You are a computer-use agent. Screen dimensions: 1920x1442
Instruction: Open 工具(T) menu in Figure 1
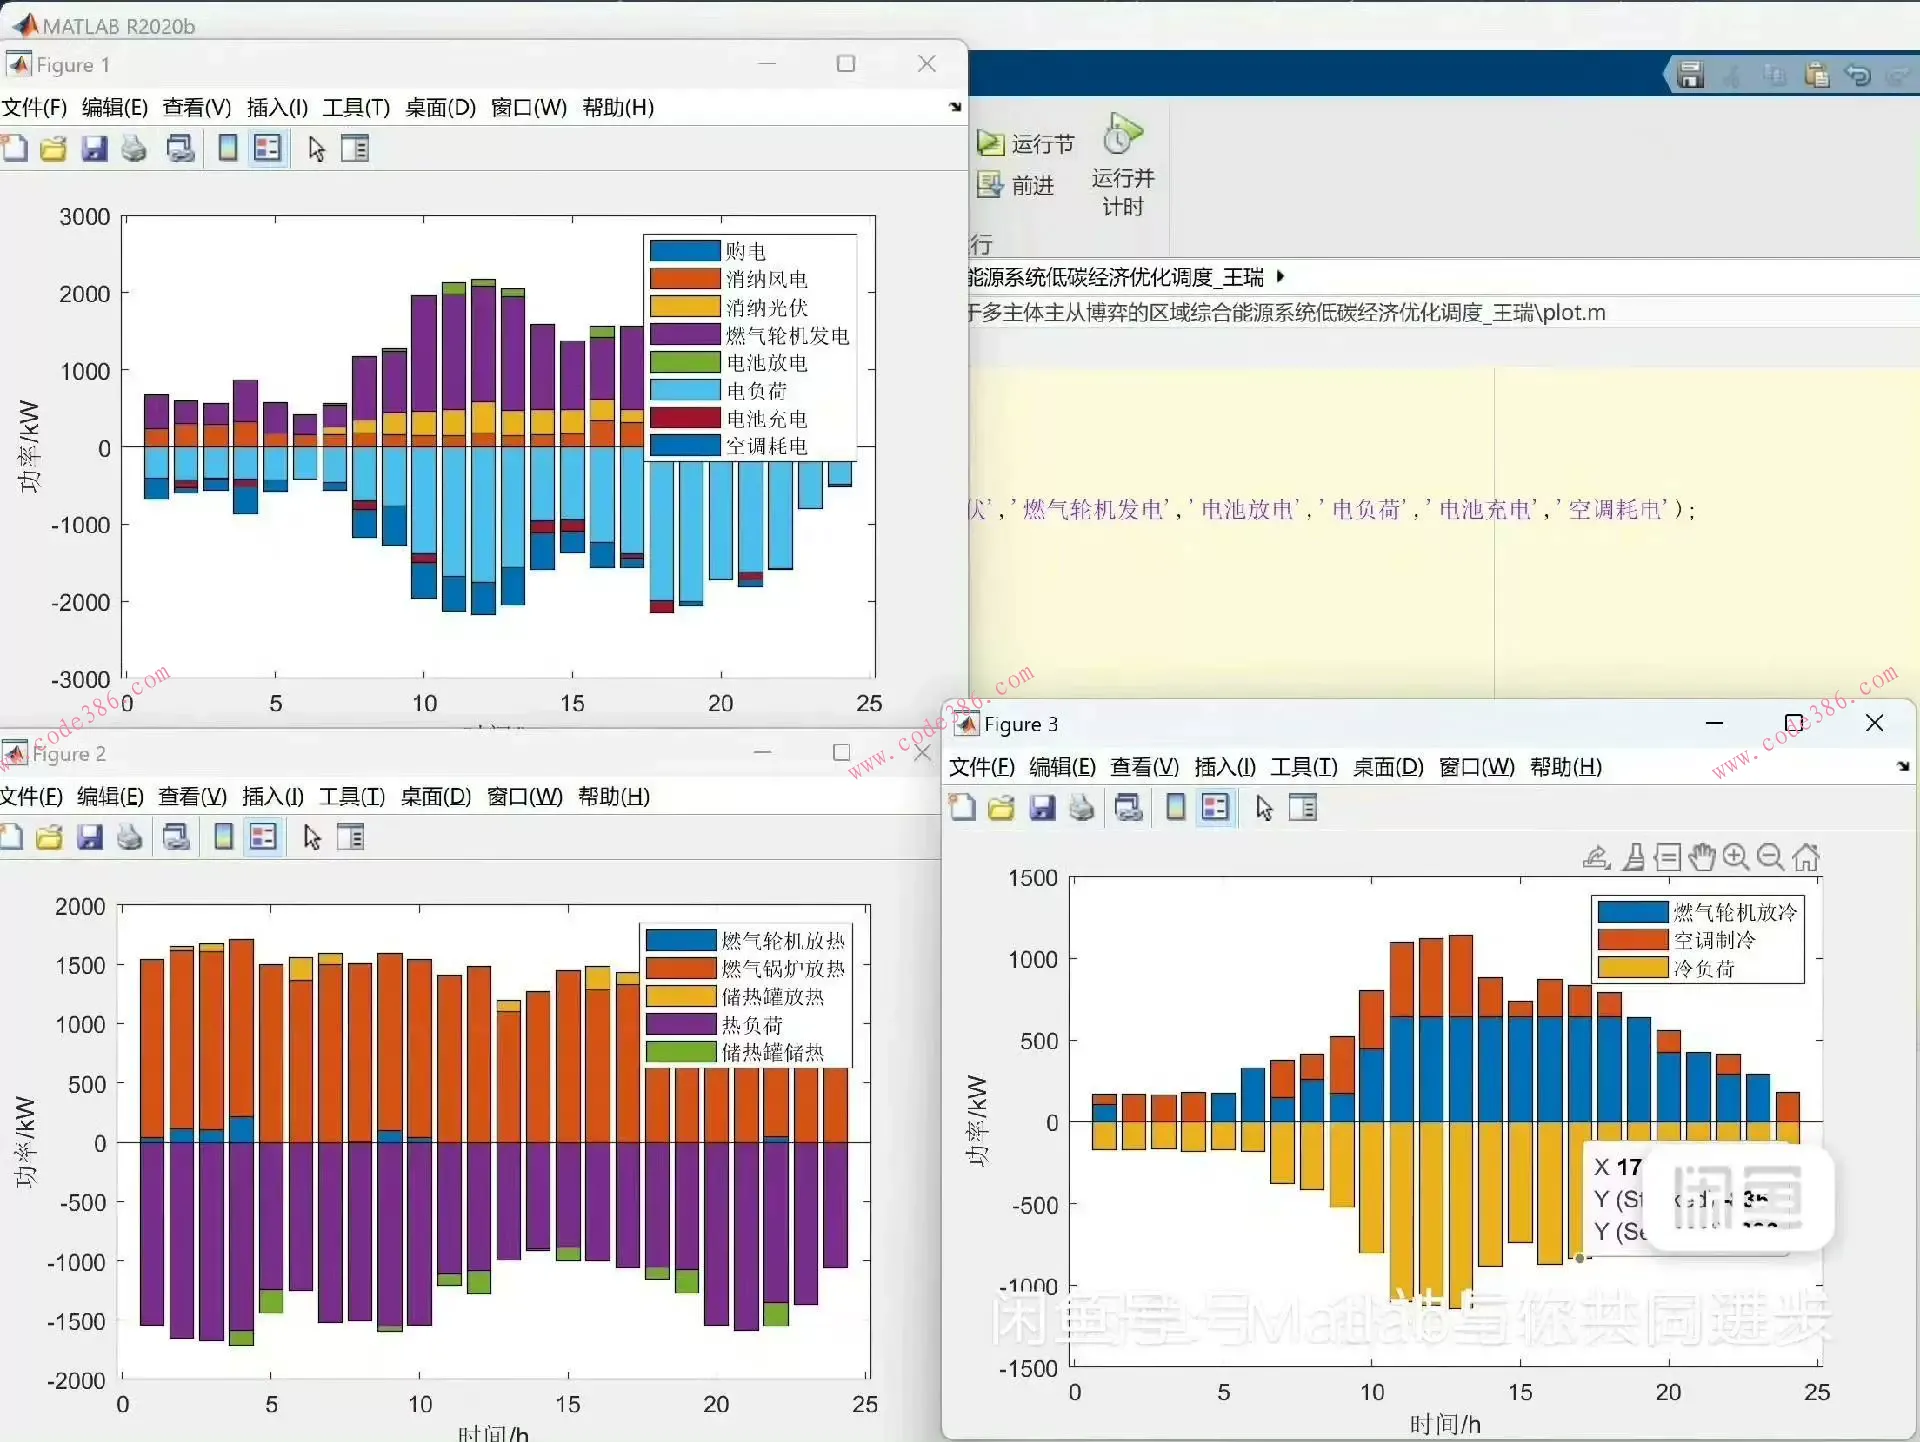(356, 107)
